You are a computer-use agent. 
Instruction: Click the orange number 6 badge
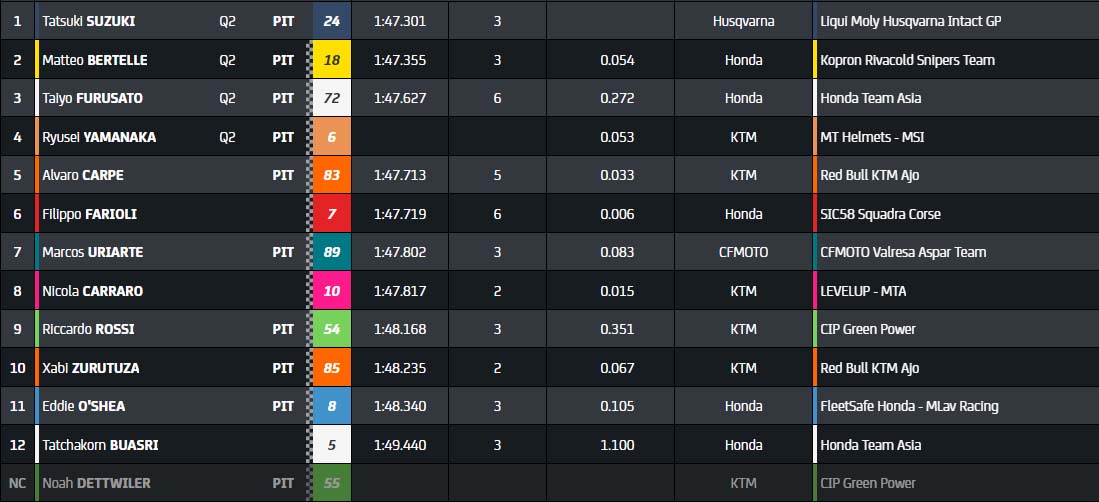click(x=331, y=137)
